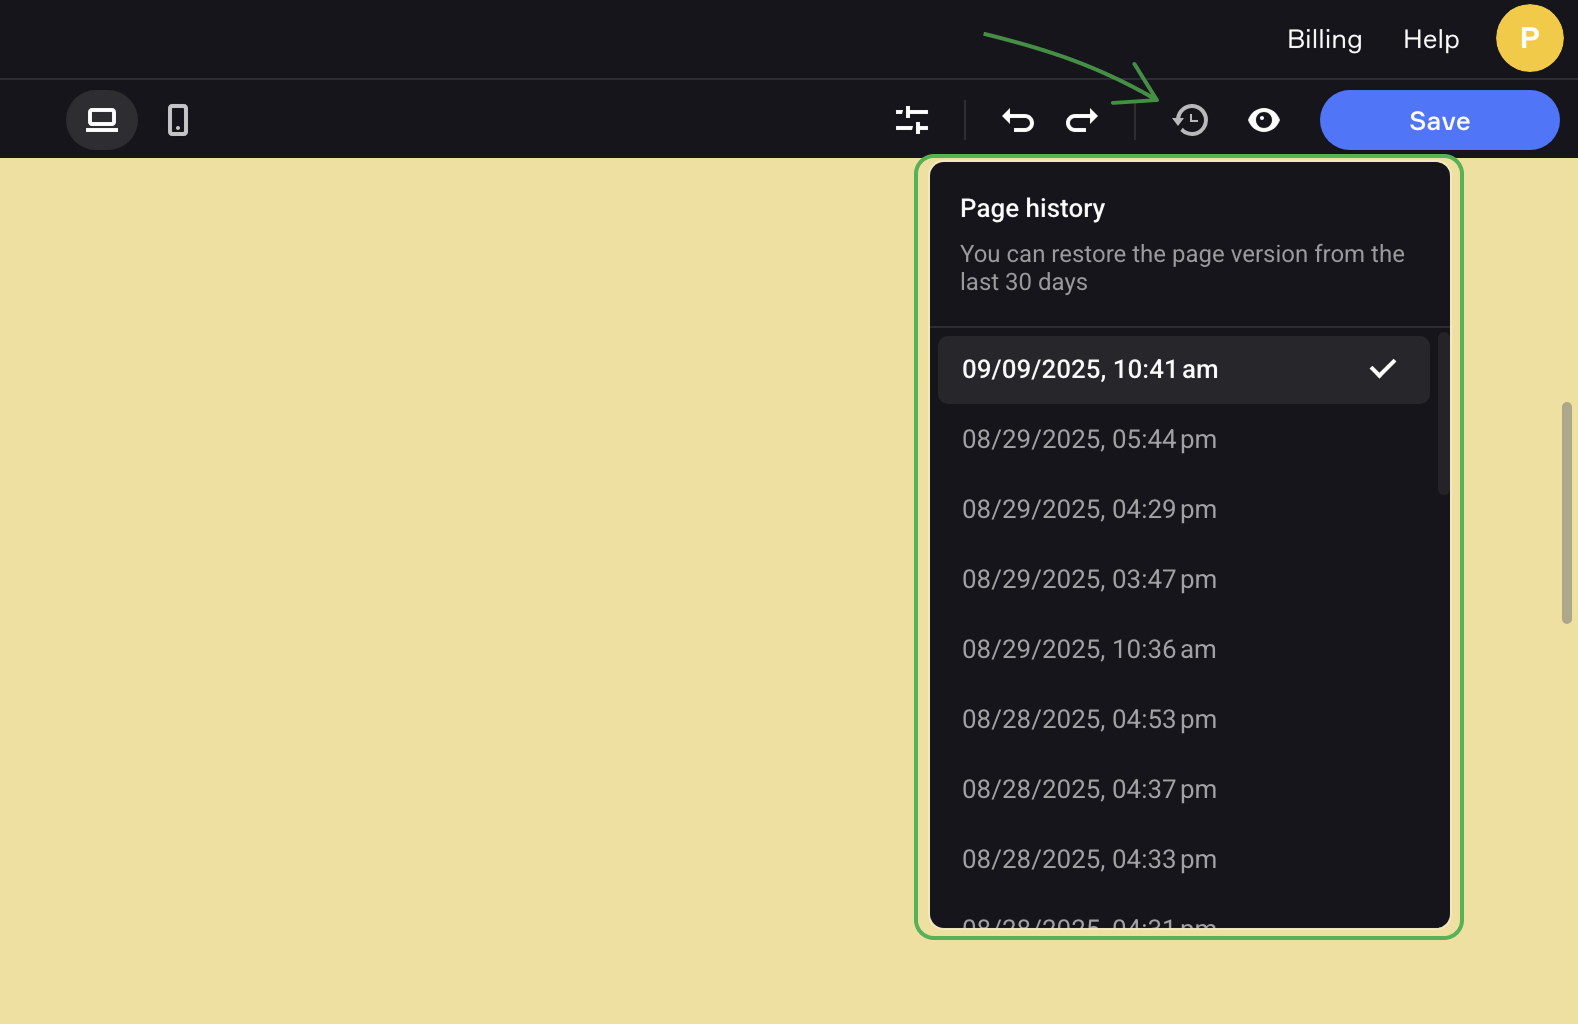Open the Help menu item
The width and height of the screenshot is (1578, 1024).
point(1430,39)
